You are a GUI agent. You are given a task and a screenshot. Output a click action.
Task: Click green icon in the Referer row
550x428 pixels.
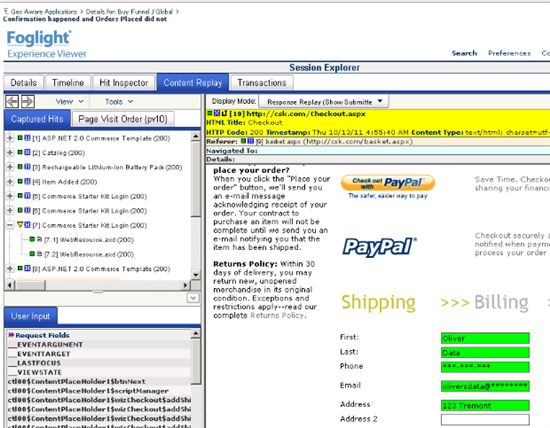pyautogui.click(x=243, y=141)
